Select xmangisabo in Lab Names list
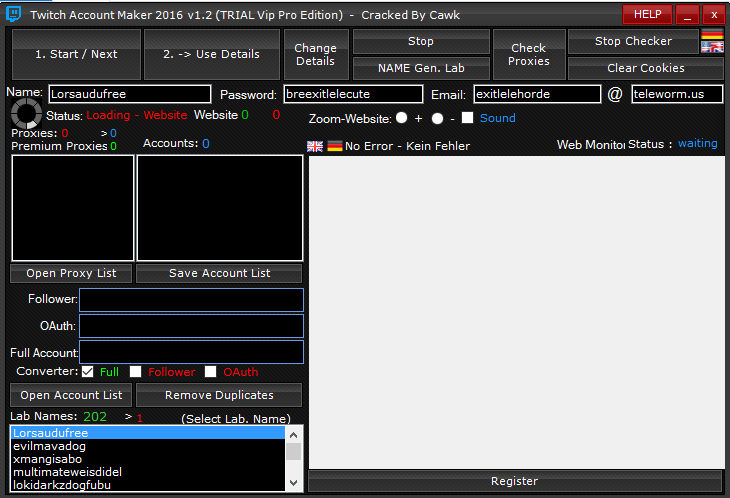This screenshot has height=498, width=730. (x=148, y=459)
